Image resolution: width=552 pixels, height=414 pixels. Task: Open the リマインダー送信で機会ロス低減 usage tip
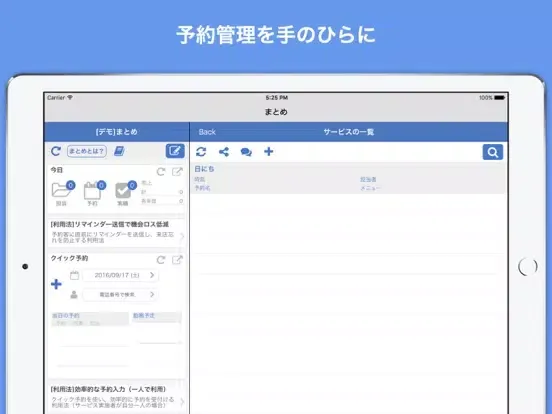pos(116,232)
